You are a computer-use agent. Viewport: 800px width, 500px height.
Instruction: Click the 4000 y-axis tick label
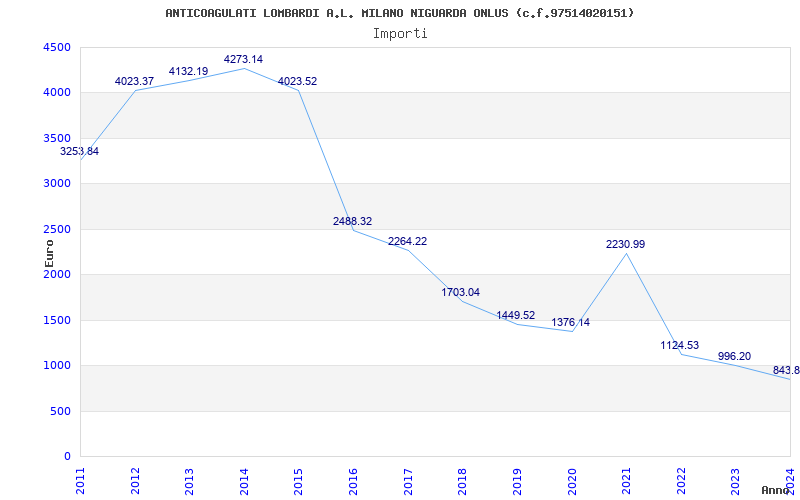coord(57,93)
